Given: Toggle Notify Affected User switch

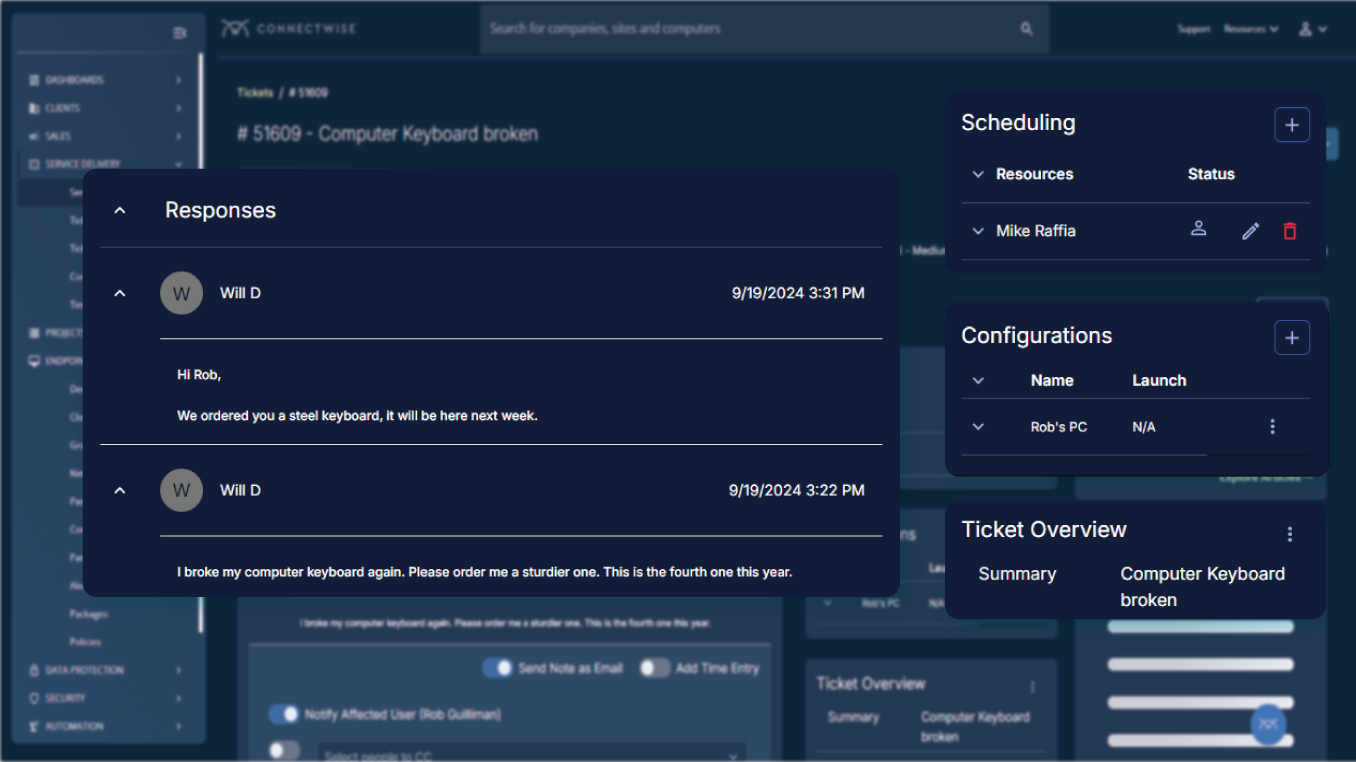Looking at the screenshot, I should click(284, 714).
